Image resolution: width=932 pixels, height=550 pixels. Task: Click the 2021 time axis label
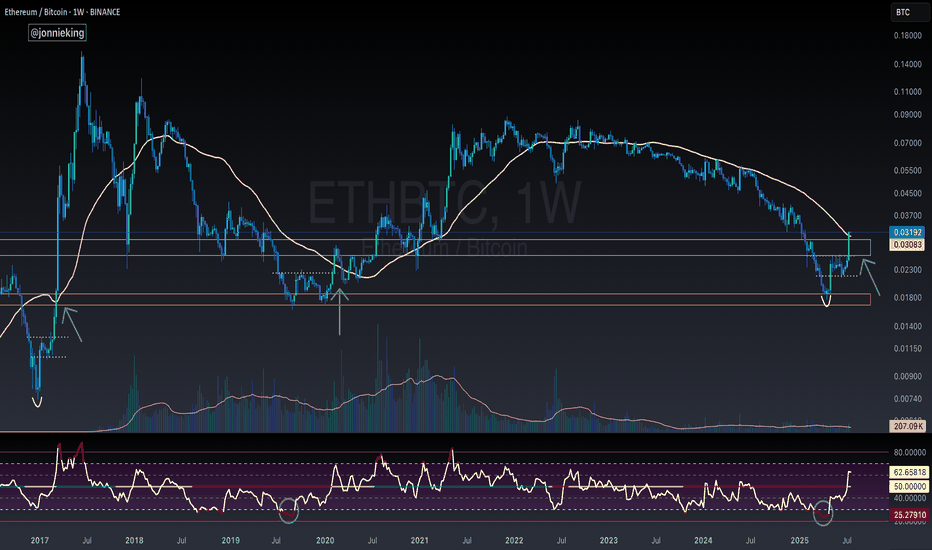420,540
